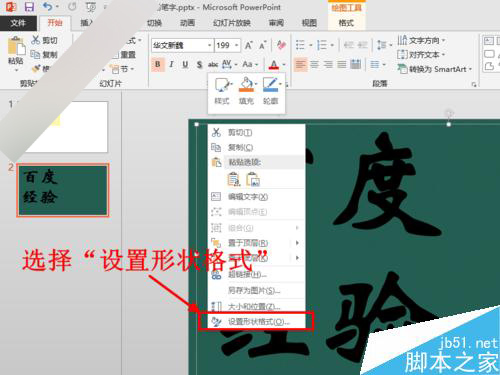Image resolution: width=500 pixels, height=375 pixels.
Task: Switch to the 幻灯片放映 slideshow tab
Action: tap(232, 23)
